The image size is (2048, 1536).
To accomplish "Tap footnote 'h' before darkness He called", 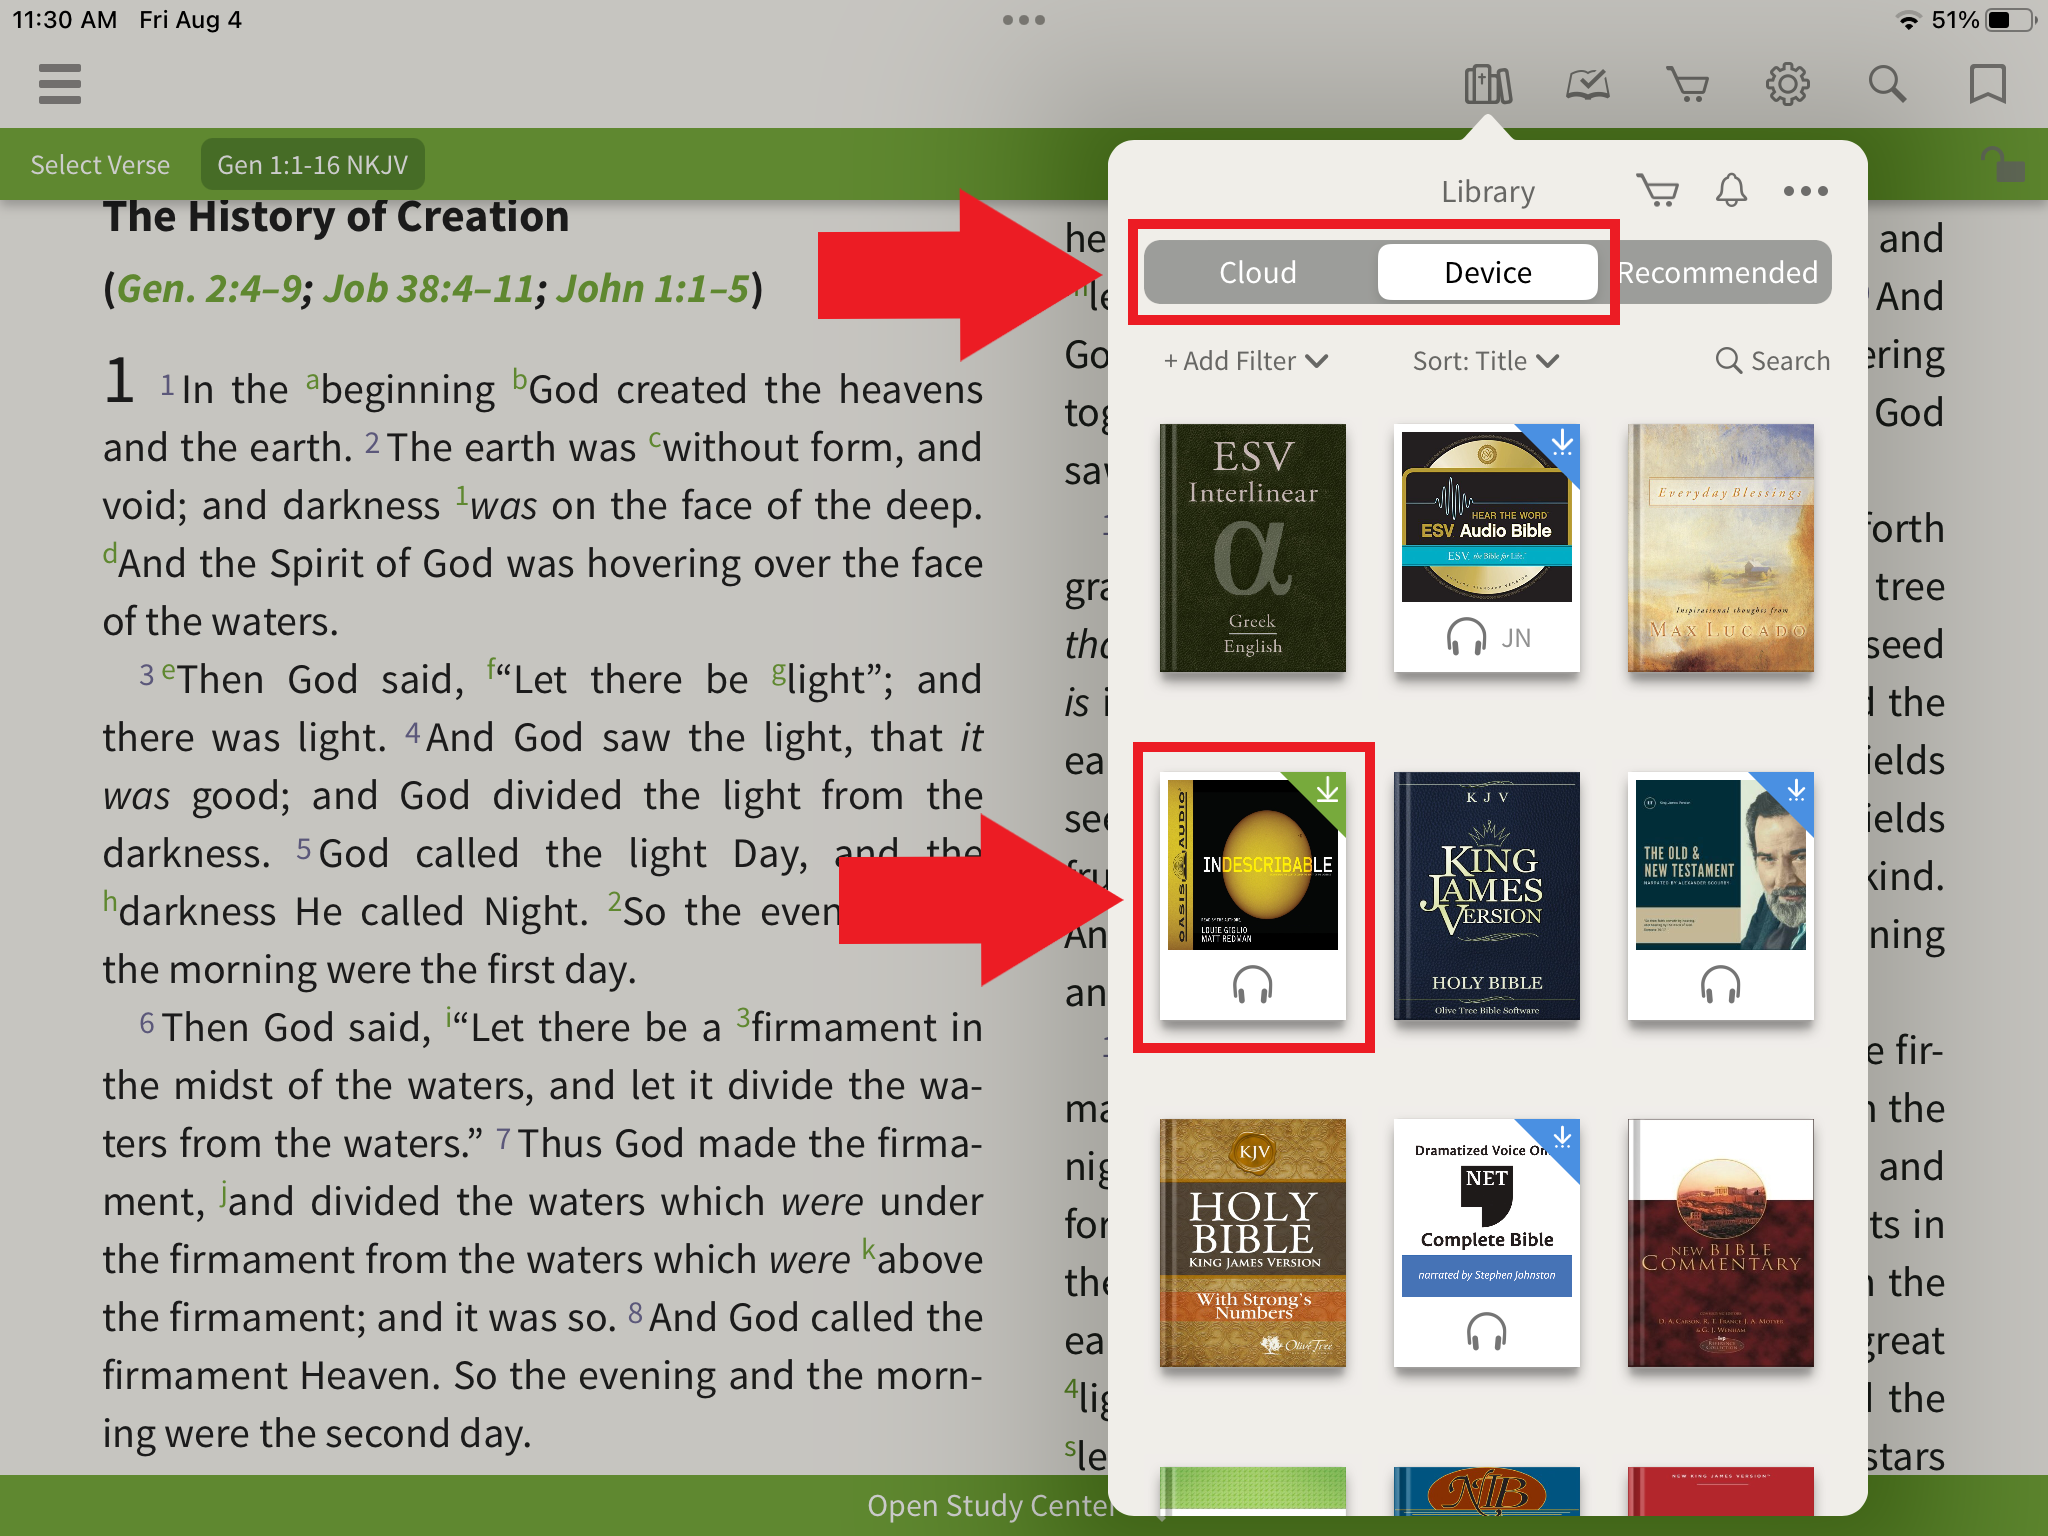I will (110, 901).
